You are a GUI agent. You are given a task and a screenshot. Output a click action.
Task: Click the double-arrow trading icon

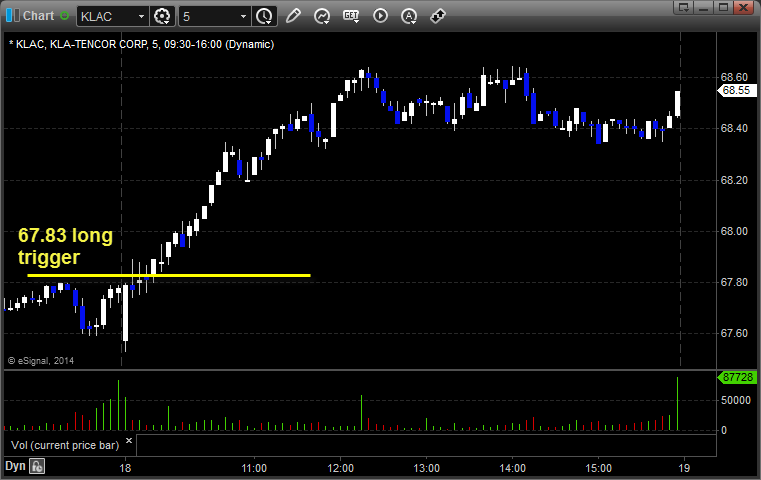point(438,16)
